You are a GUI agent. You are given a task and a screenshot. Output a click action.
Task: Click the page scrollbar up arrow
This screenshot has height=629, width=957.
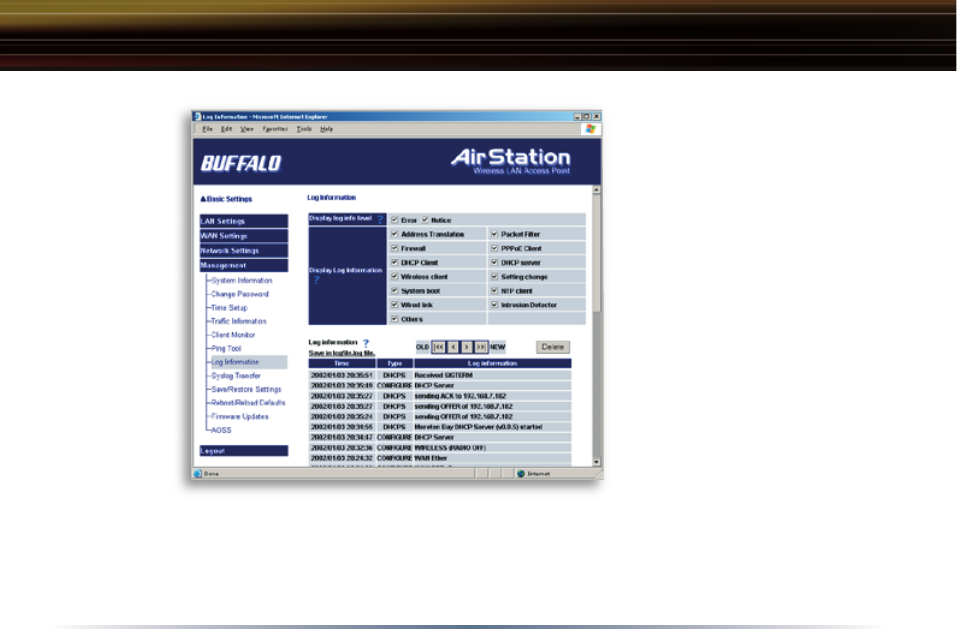pos(596,190)
